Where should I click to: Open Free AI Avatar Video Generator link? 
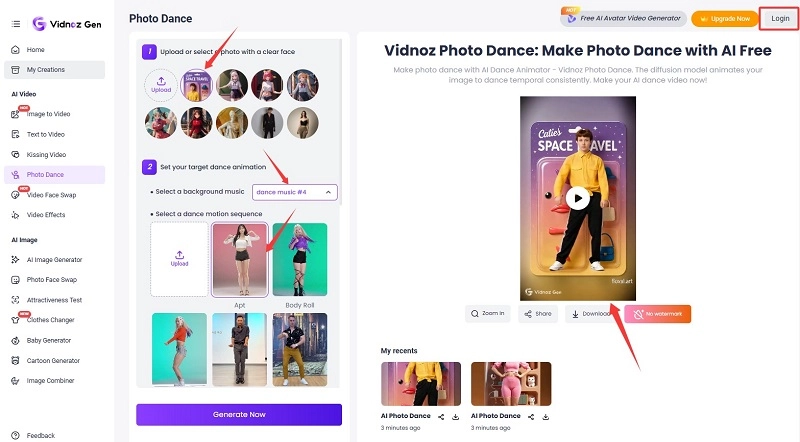(623, 18)
